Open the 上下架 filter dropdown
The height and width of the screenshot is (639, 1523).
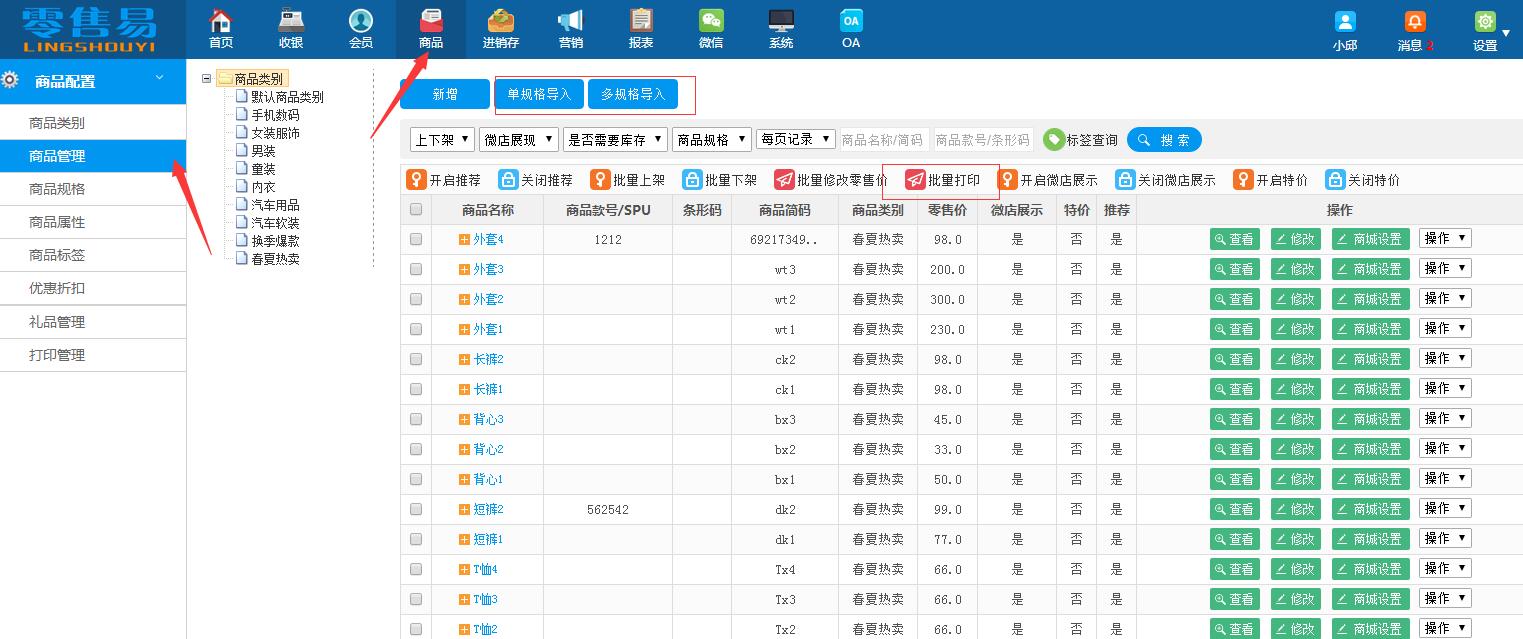[x=441, y=140]
